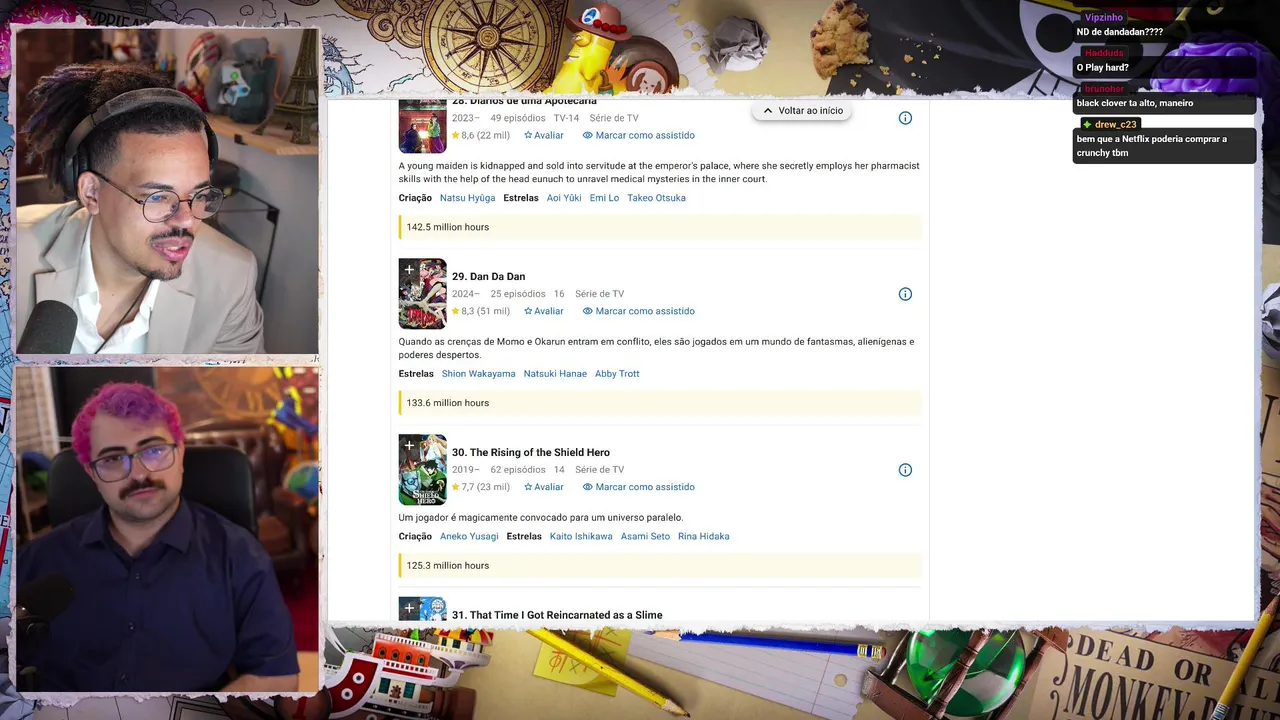Mark Dan Da Dan as watched
The height and width of the screenshot is (720, 1280).
tap(638, 311)
